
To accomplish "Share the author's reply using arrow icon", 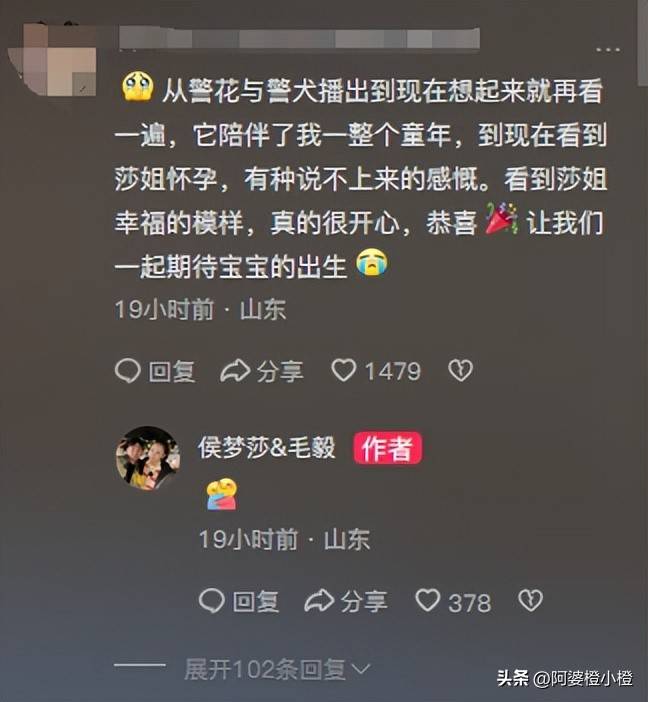I will click(x=319, y=600).
